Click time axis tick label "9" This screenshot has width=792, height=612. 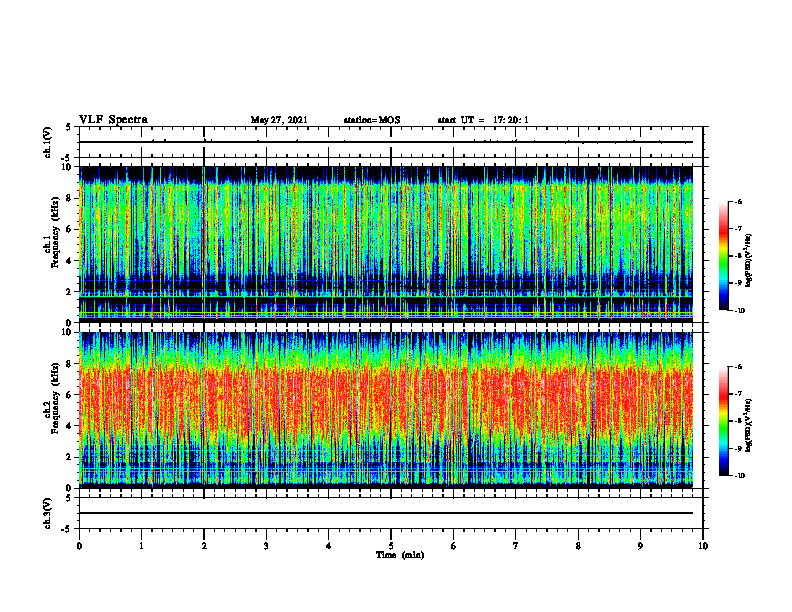640,546
